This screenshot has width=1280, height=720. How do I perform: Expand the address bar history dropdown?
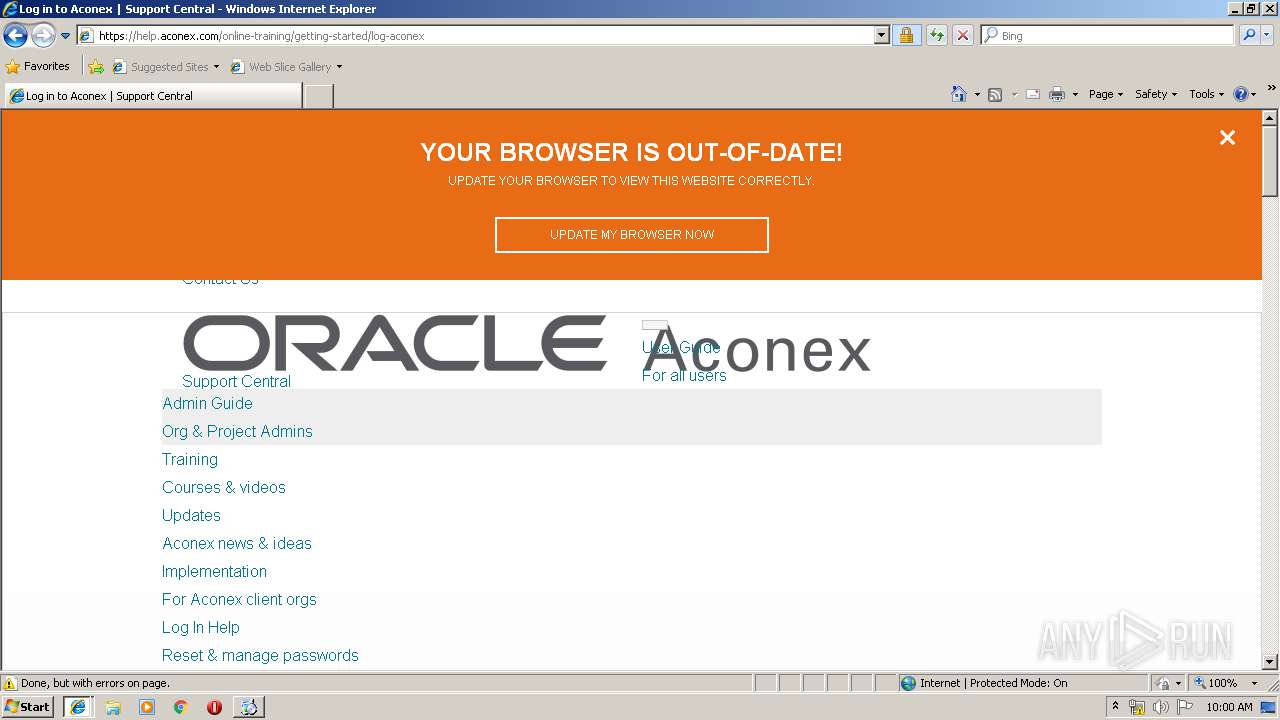(881, 36)
